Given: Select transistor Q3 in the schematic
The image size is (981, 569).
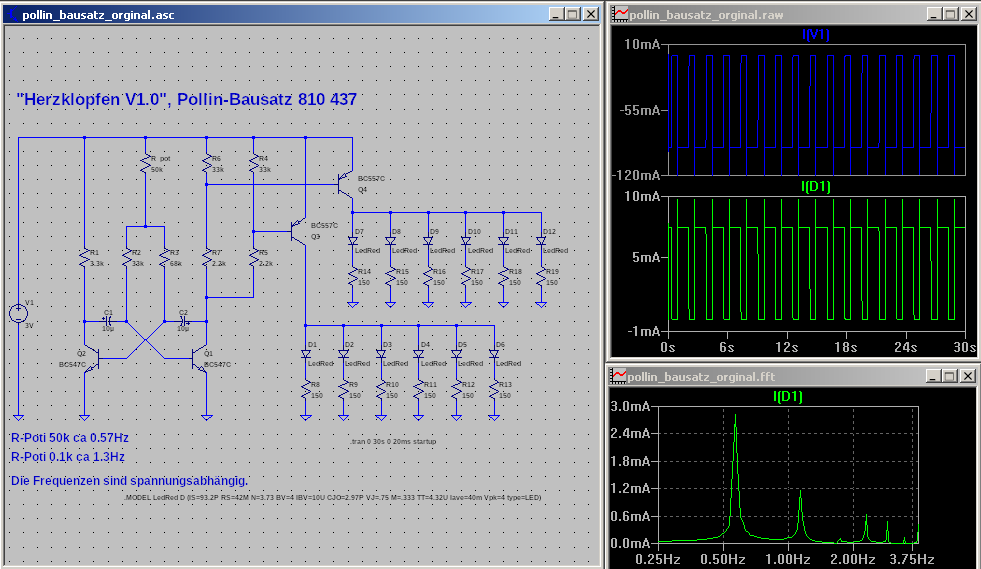Looking at the screenshot, I should pos(297,232).
